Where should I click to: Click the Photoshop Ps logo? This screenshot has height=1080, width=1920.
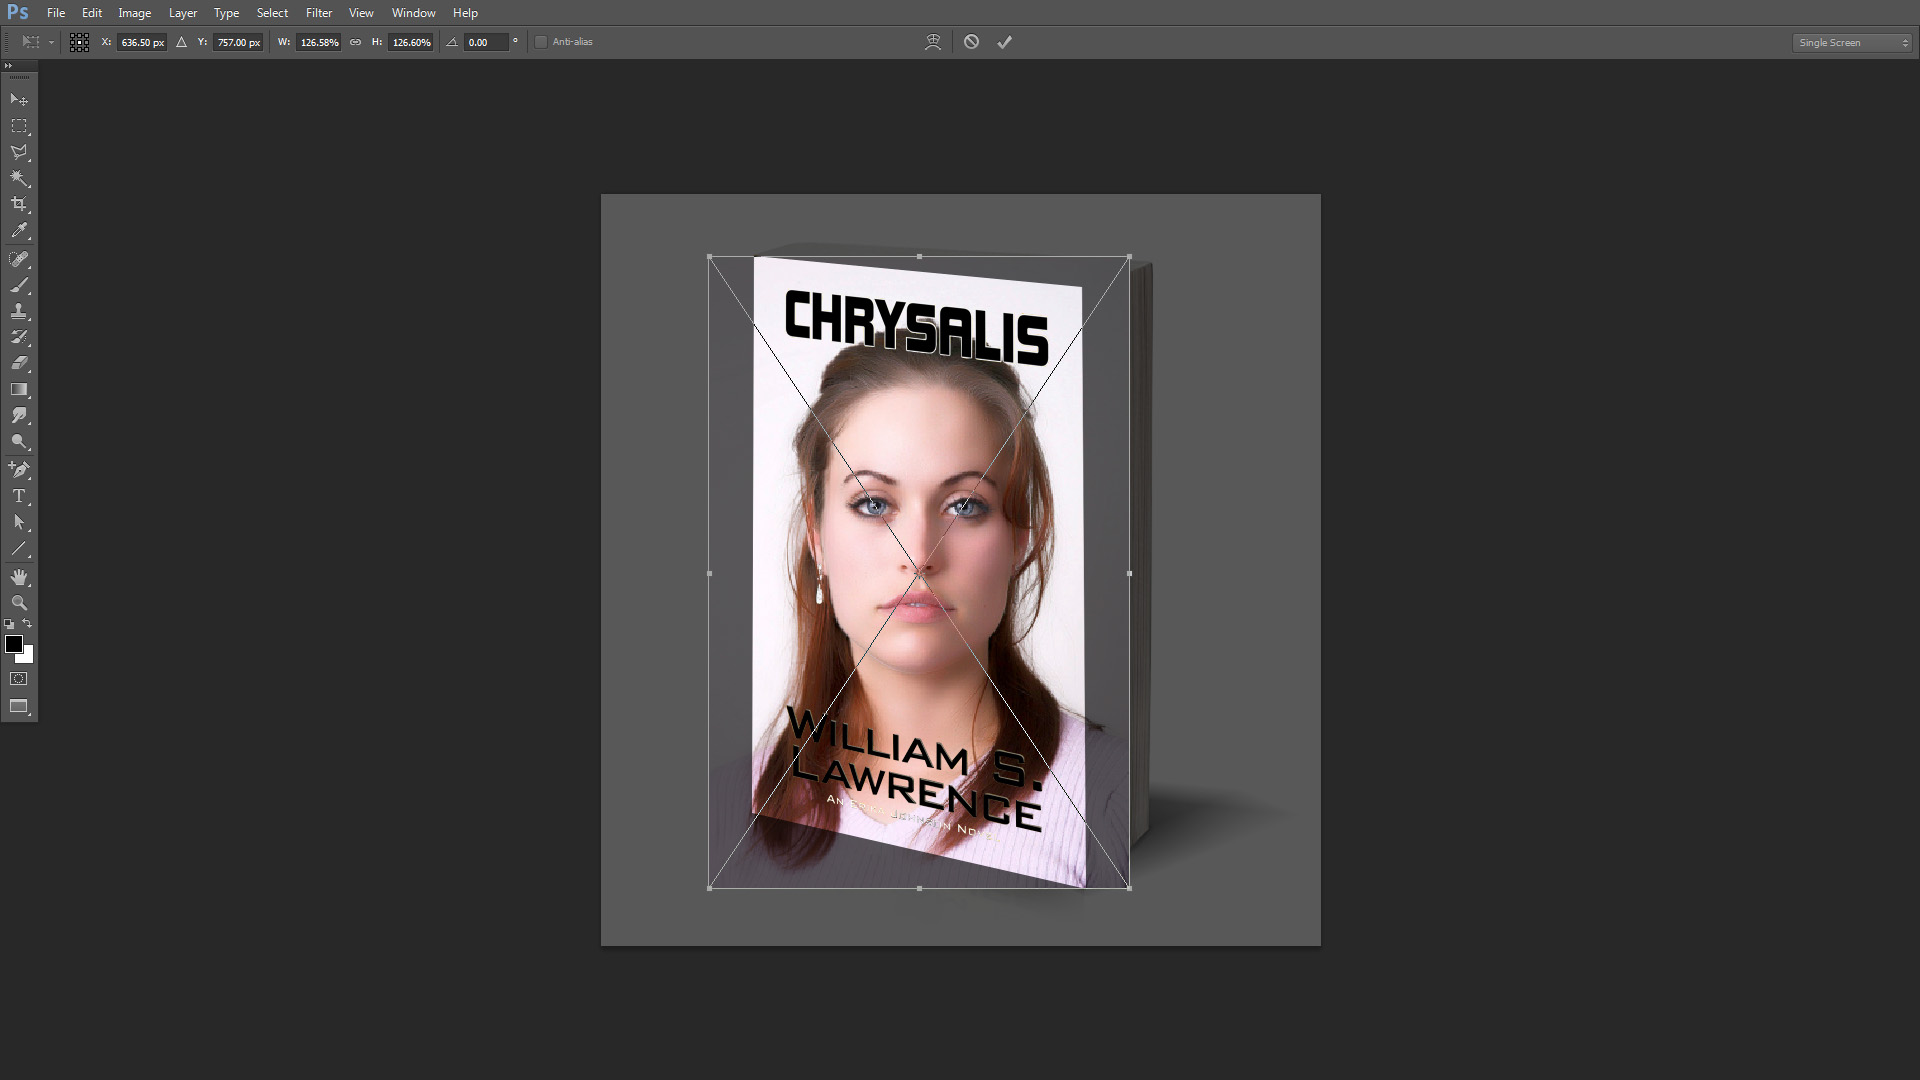click(18, 13)
